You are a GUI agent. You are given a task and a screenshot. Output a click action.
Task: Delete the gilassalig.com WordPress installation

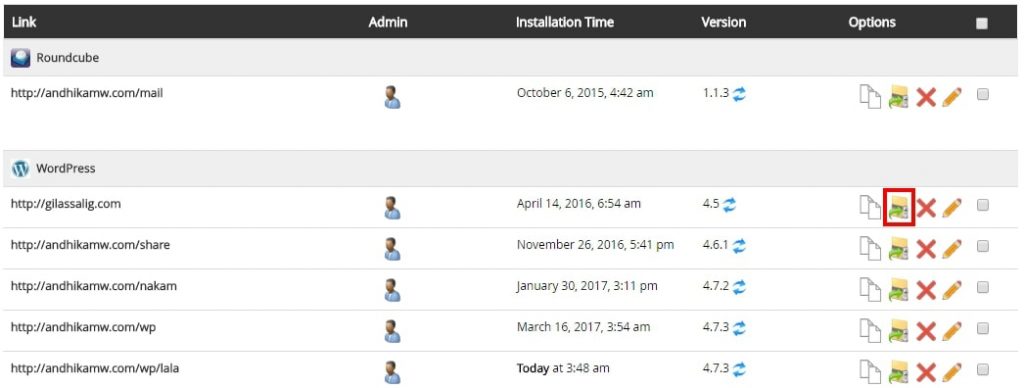(926, 208)
